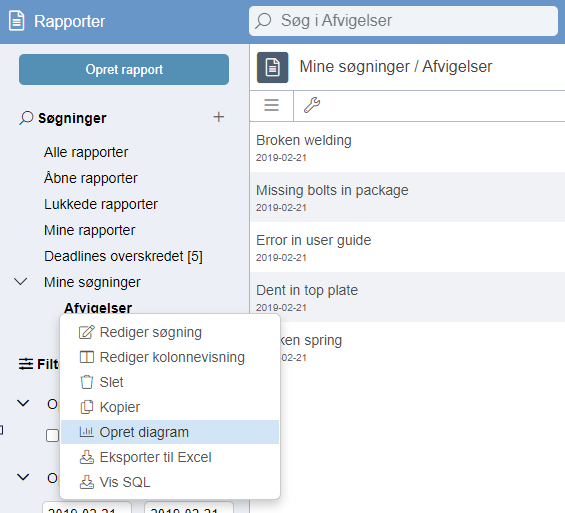The height and width of the screenshot is (513, 565).
Task: Open Deadlines overskredet [5] search
Action: pyautogui.click(x=123, y=256)
